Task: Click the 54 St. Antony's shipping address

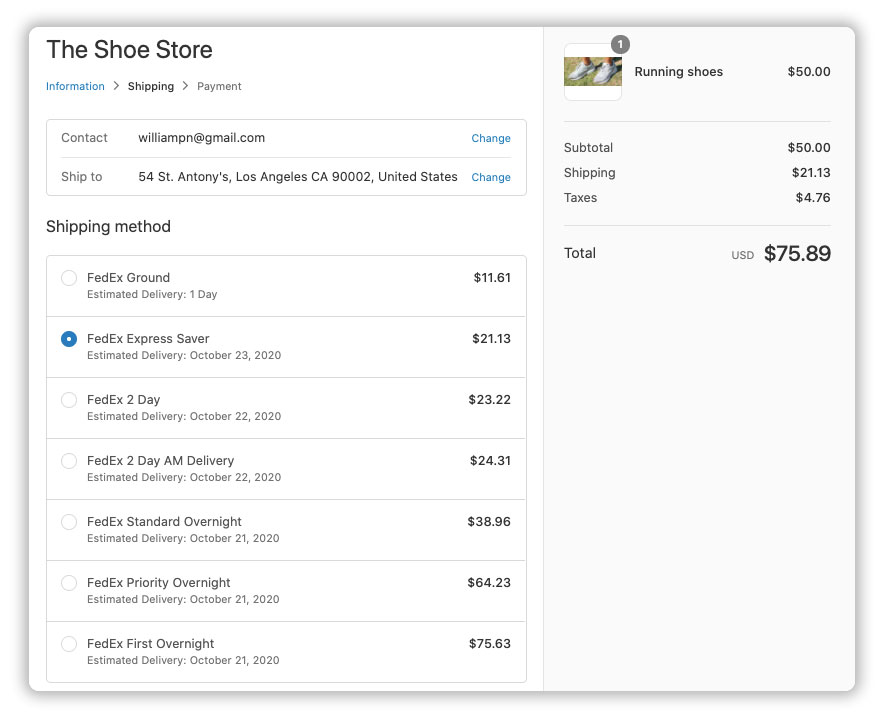Action: click(298, 176)
